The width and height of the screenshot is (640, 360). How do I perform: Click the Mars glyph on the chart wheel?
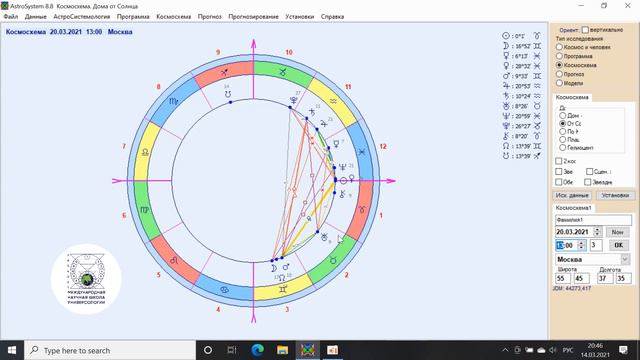click(x=286, y=267)
